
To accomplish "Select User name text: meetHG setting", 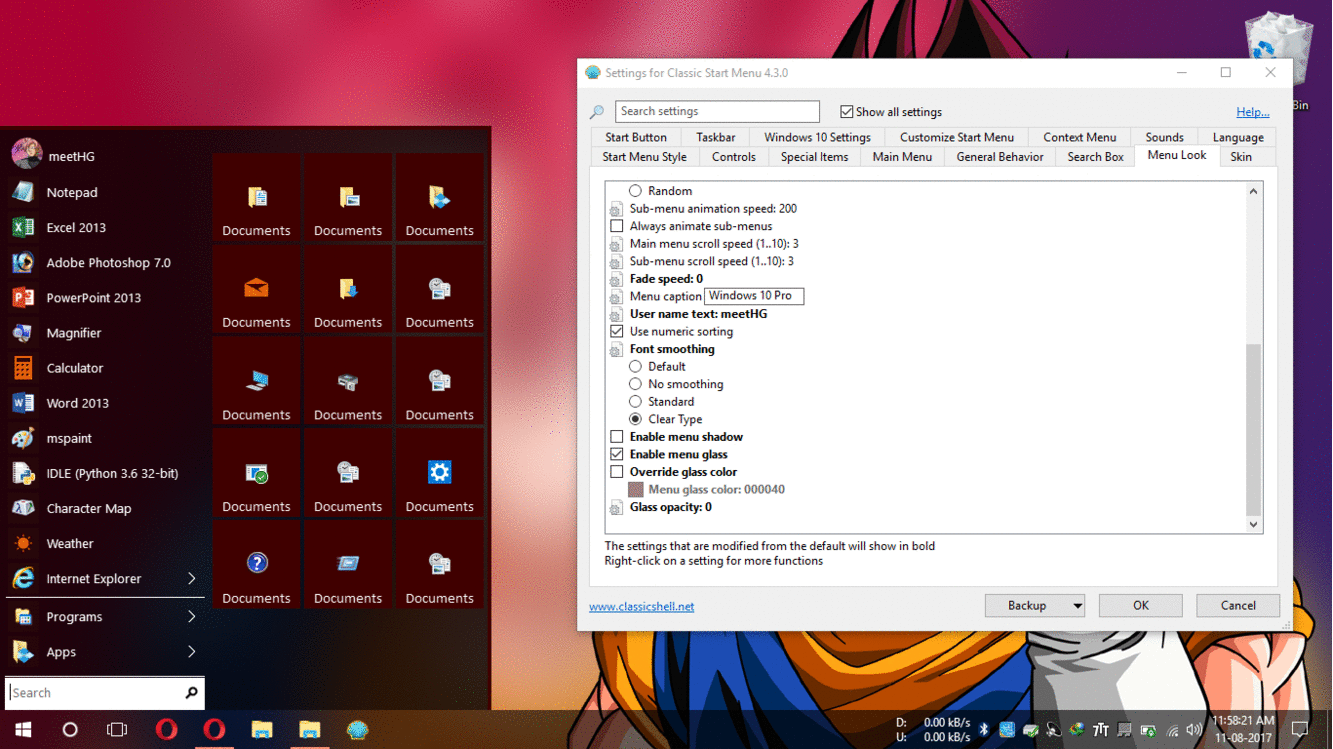I will 698,314.
